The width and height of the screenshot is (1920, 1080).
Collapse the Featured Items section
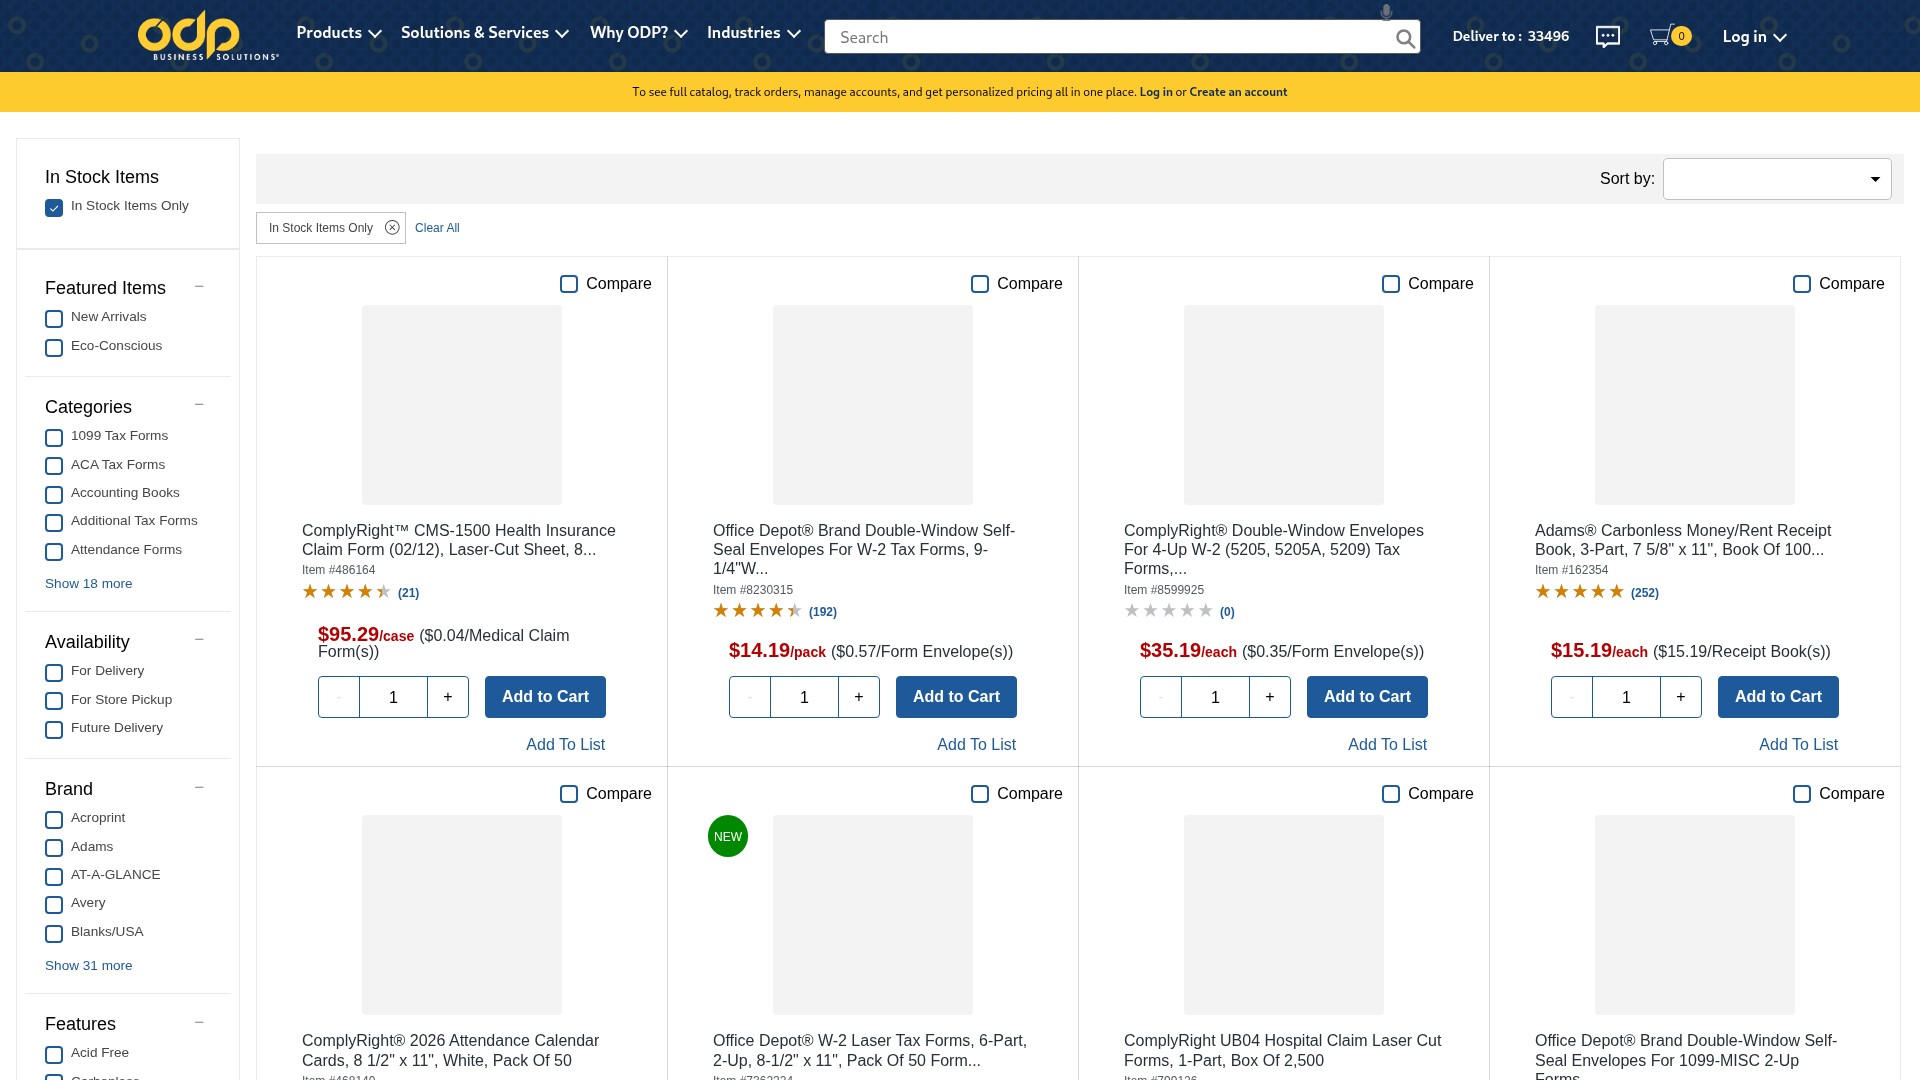199,287
